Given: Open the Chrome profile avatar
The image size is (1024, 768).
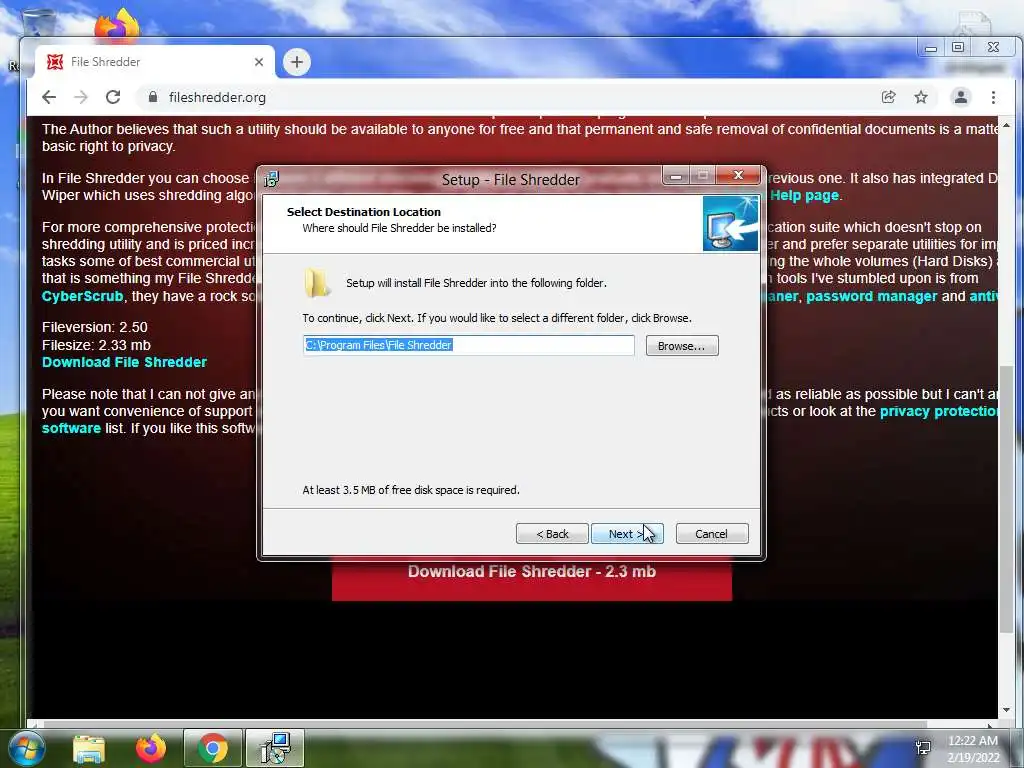Looking at the screenshot, I should click(961, 97).
